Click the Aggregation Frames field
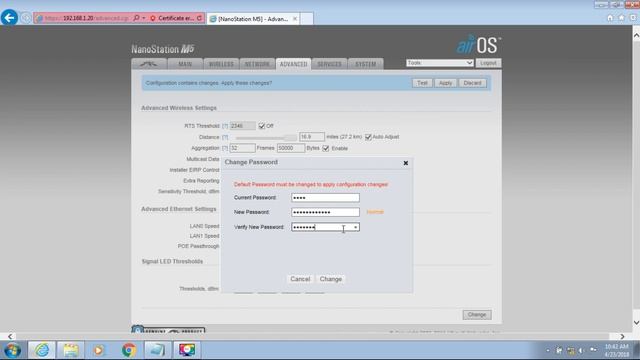 point(242,148)
